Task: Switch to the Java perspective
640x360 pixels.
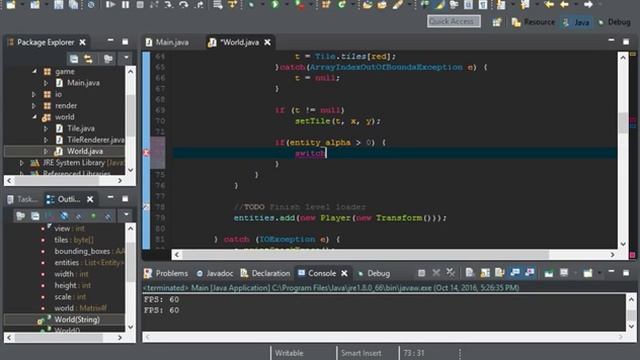Action: pyautogui.click(x=576, y=22)
